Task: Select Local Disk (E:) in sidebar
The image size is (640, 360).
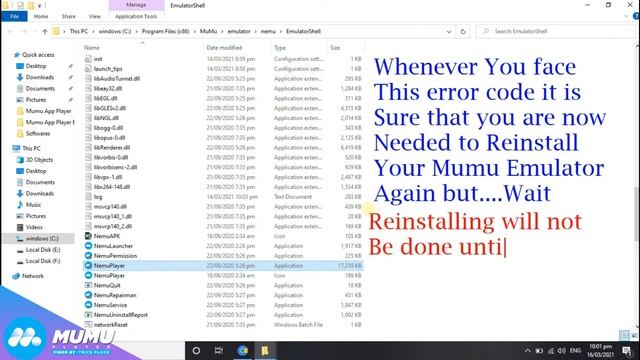Action: [x=43, y=250]
